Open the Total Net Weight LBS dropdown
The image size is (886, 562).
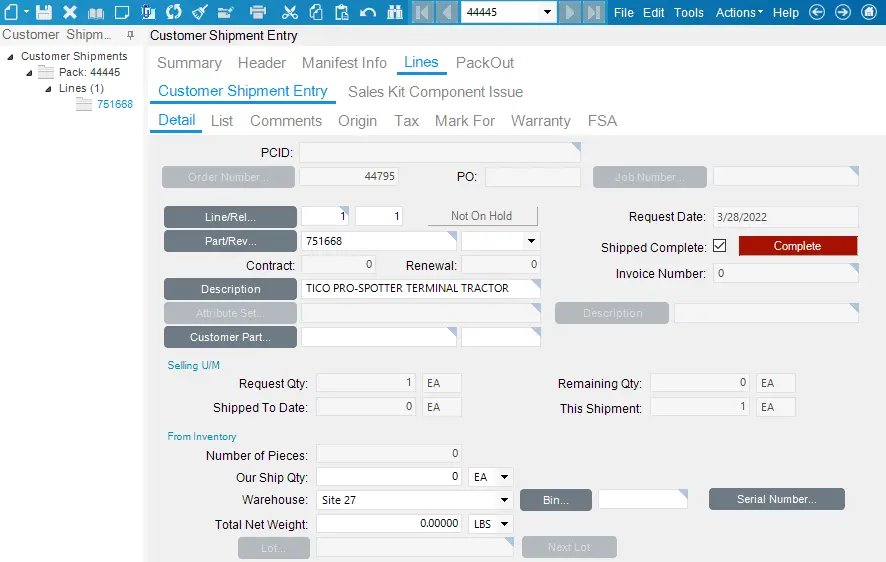(503, 524)
